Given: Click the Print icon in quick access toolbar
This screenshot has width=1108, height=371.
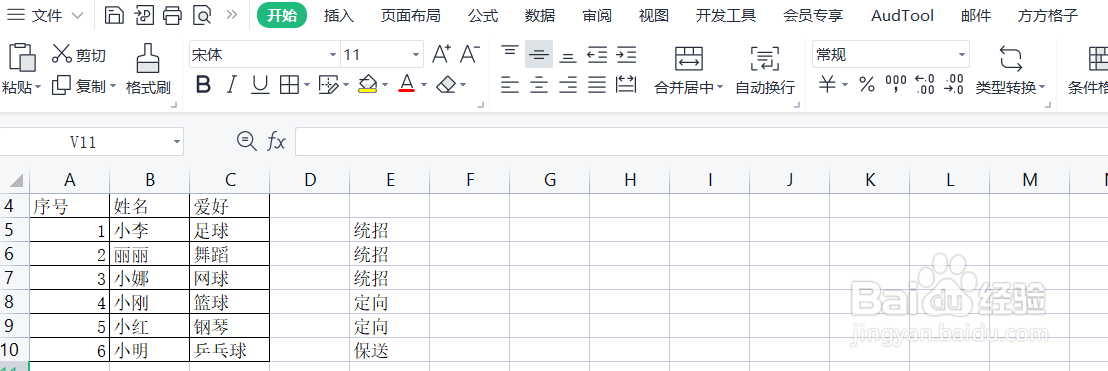Looking at the screenshot, I should [x=173, y=15].
